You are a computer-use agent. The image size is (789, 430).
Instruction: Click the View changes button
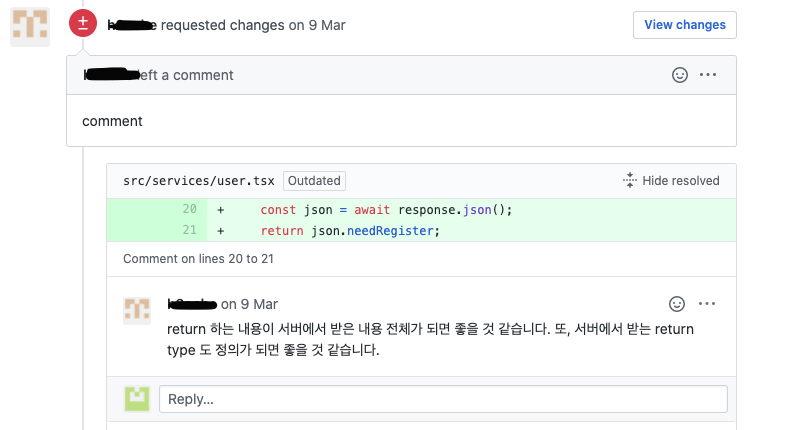coord(684,25)
